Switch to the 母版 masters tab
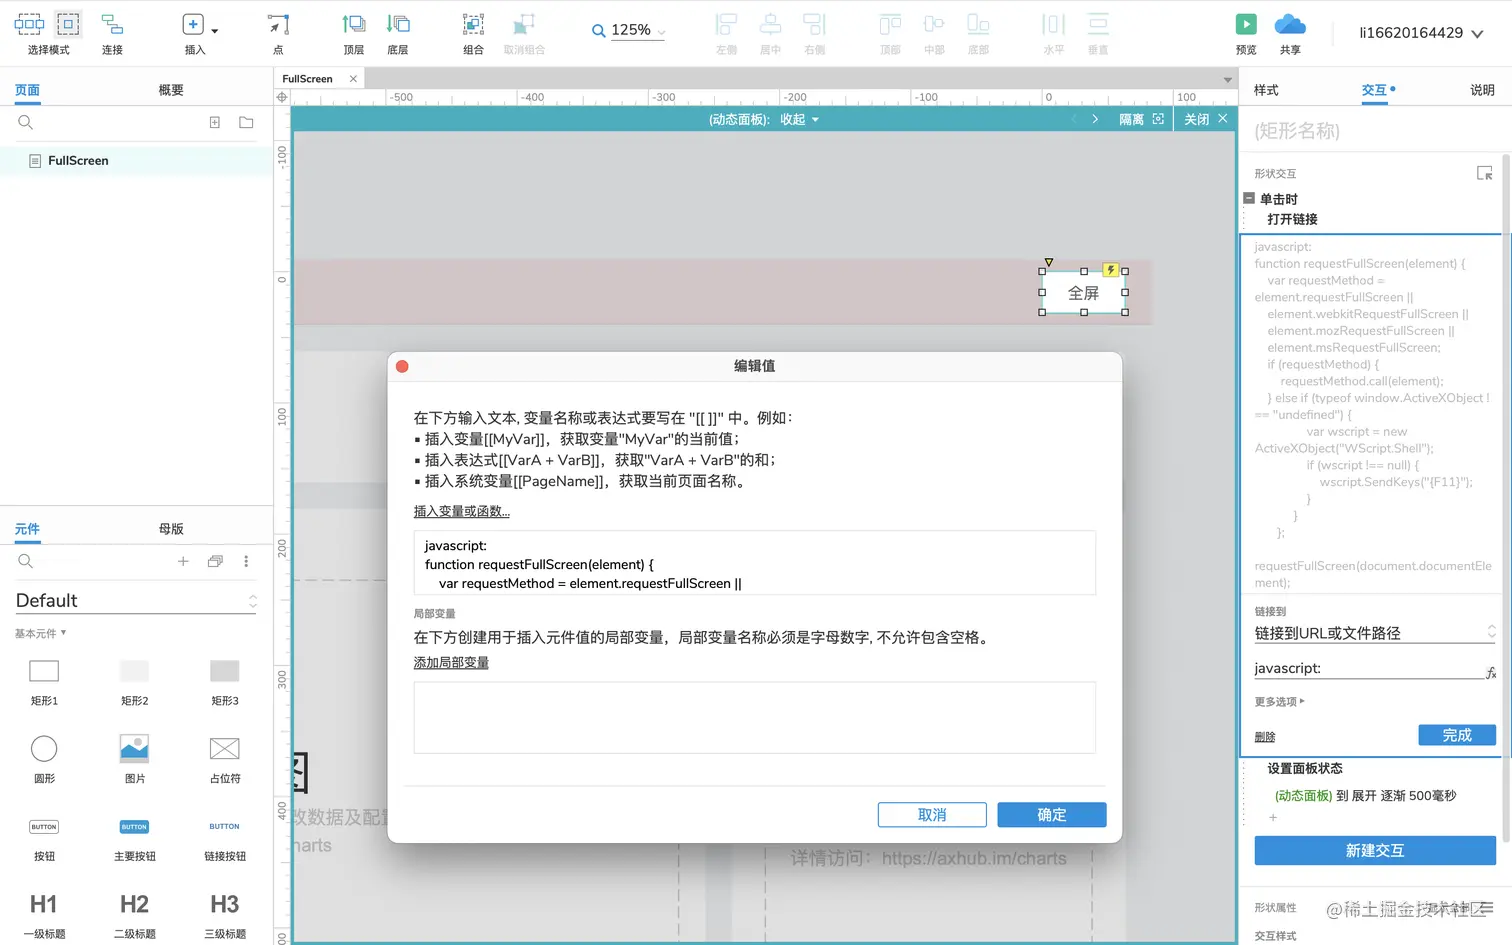The height and width of the screenshot is (945, 1512). coord(171,529)
